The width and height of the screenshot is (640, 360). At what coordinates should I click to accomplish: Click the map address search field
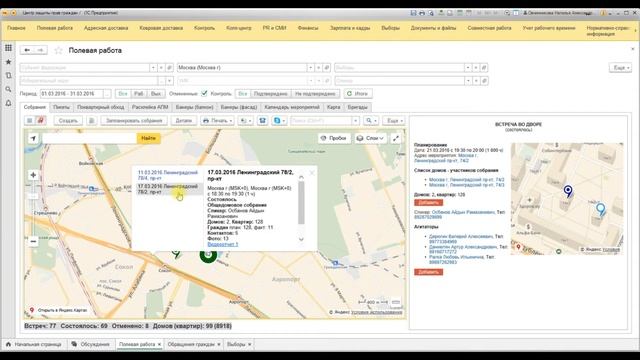tap(89, 138)
